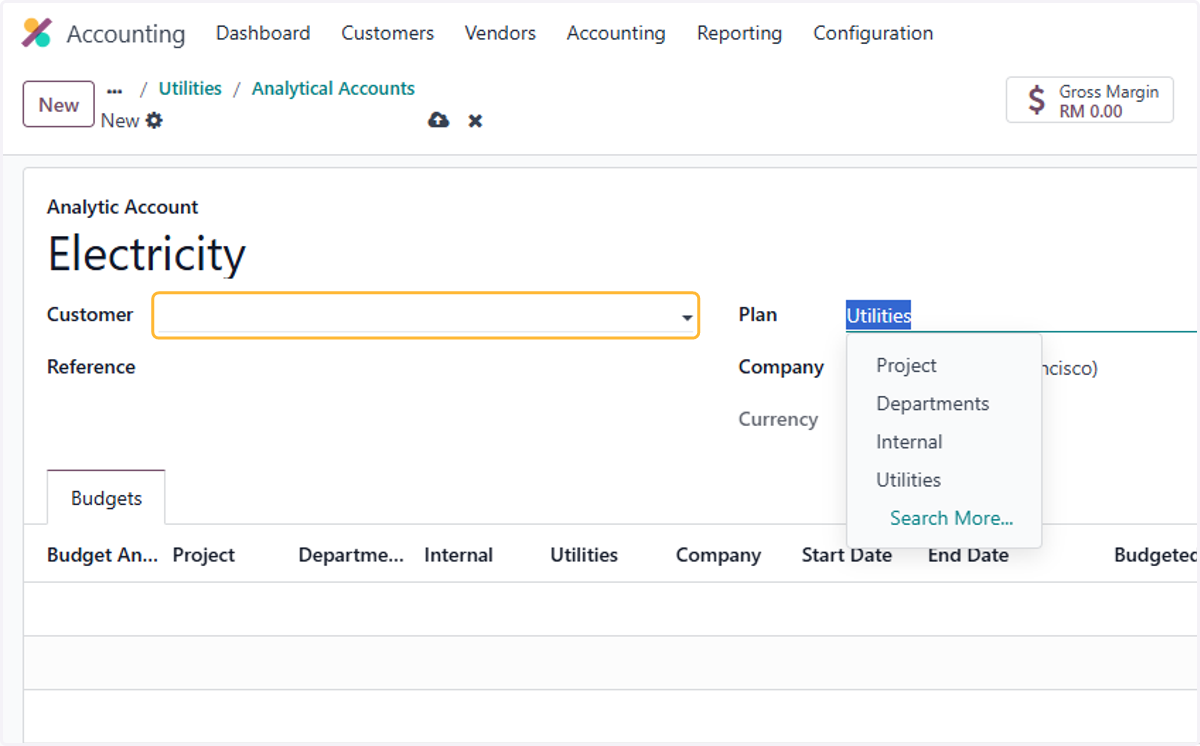Click the Internal column header
Viewport: 1200px width, 746px height.
458,555
